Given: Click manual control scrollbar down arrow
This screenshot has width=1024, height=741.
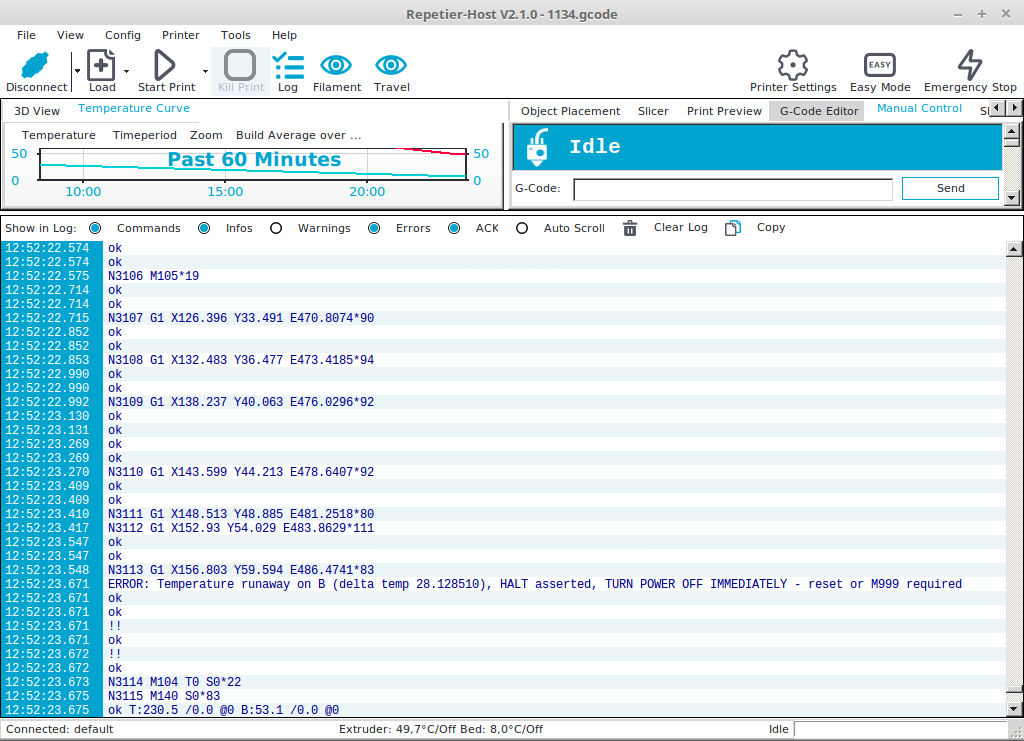Looking at the screenshot, I should [x=1012, y=197].
